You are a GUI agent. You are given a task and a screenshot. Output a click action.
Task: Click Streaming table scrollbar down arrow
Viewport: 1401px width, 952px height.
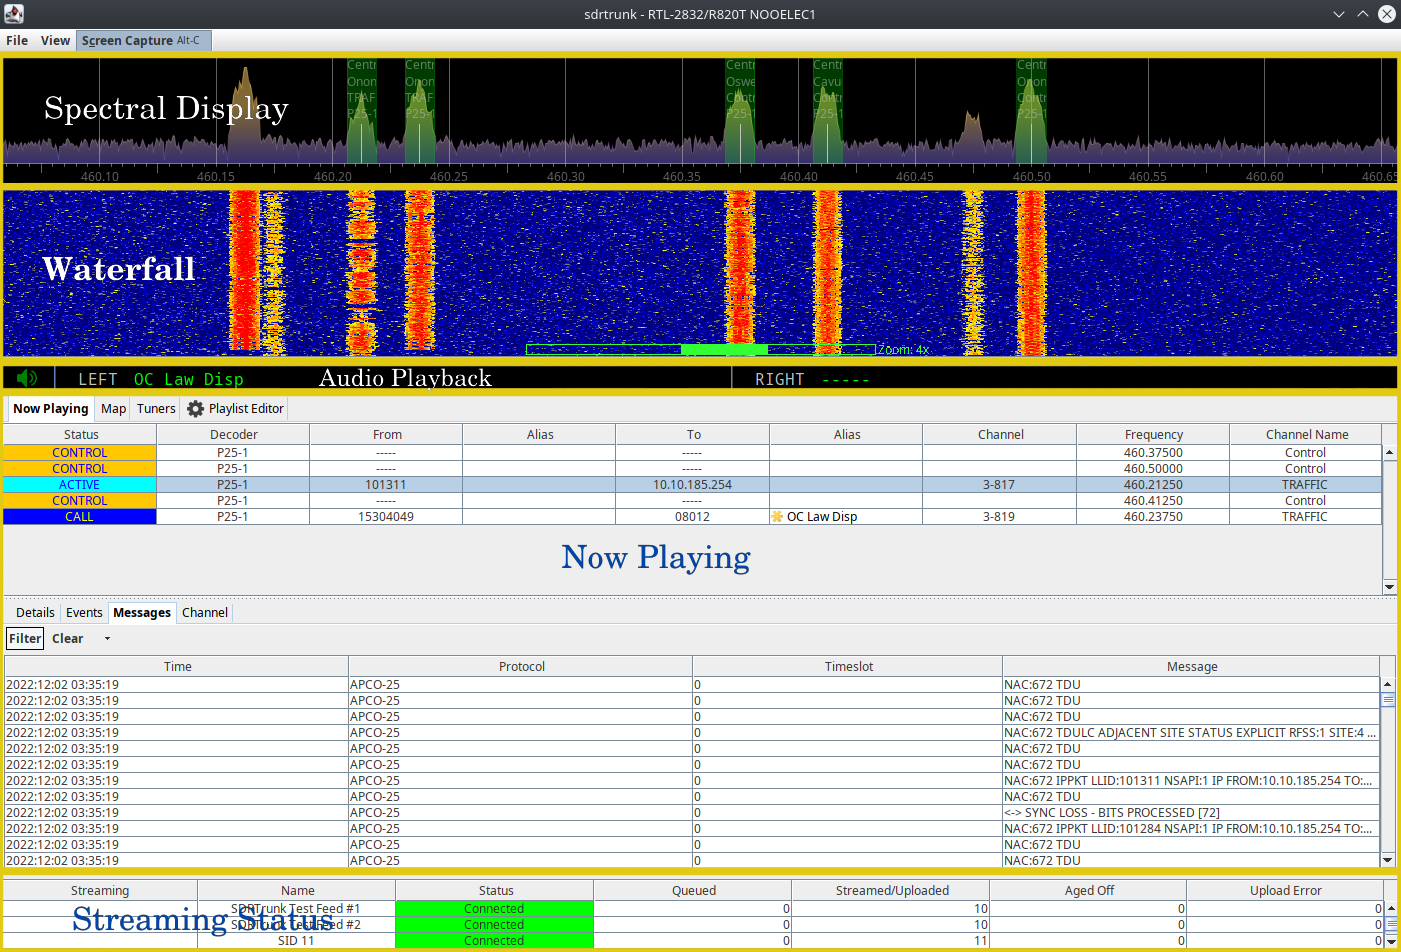point(1391,941)
